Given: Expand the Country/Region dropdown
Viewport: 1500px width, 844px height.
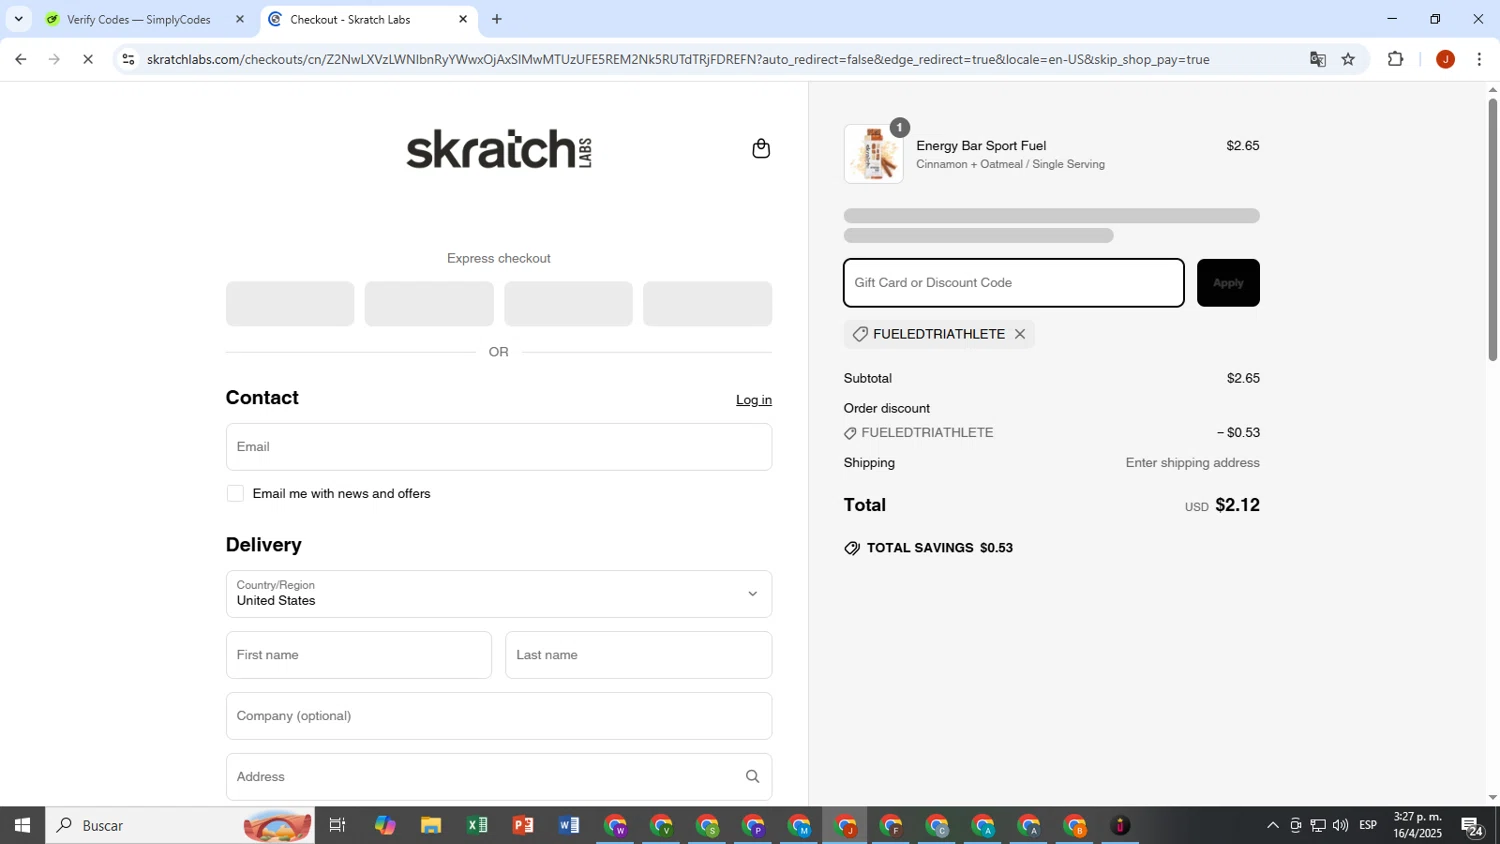Looking at the screenshot, I should [x=499, y=594].
